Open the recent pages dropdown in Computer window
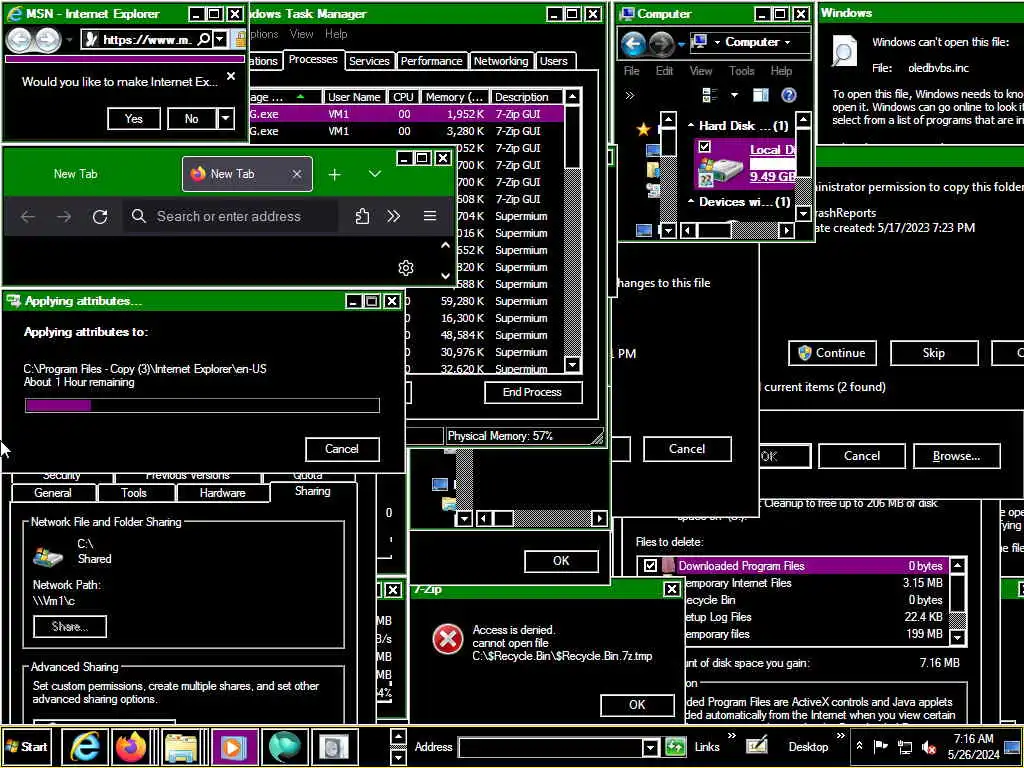The image size is (1024, 768). [x=681, y=43]
